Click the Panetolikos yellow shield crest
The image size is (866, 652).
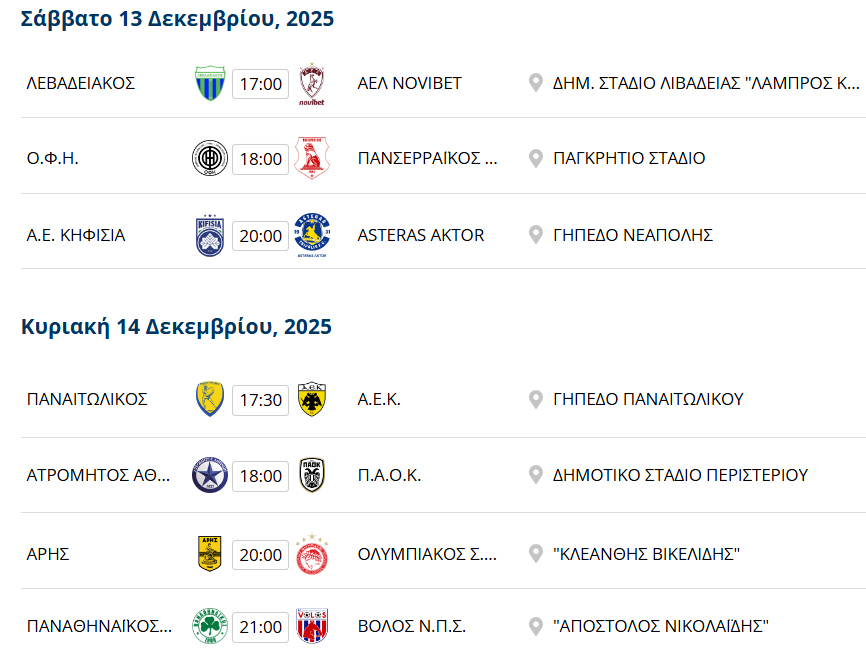coord(210,399)
